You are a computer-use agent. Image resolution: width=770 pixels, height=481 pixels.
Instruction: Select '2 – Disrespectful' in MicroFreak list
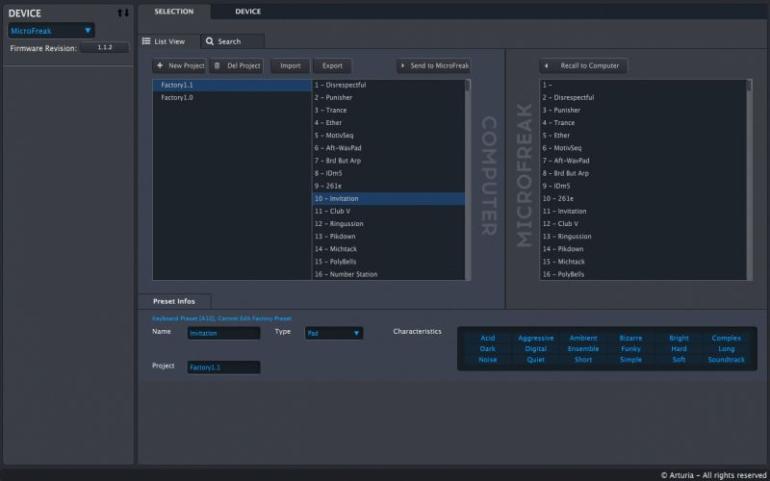[643, 98]
